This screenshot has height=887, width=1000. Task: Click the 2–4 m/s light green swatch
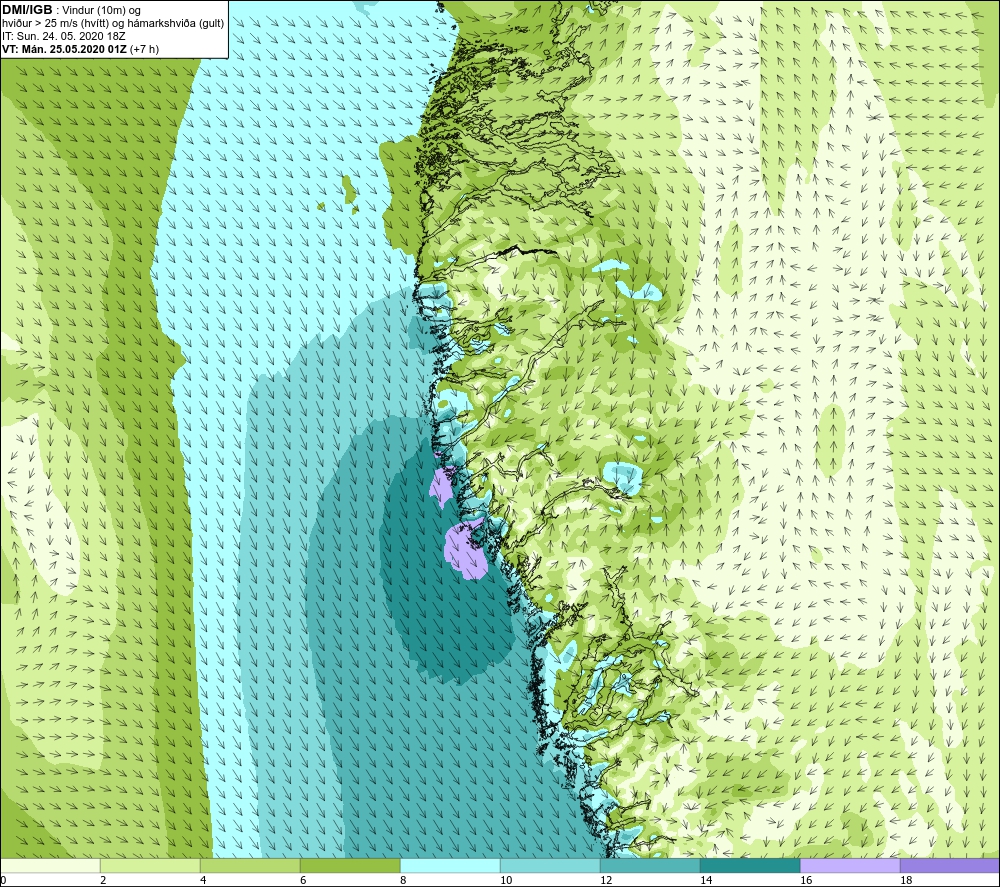[150, 865]
